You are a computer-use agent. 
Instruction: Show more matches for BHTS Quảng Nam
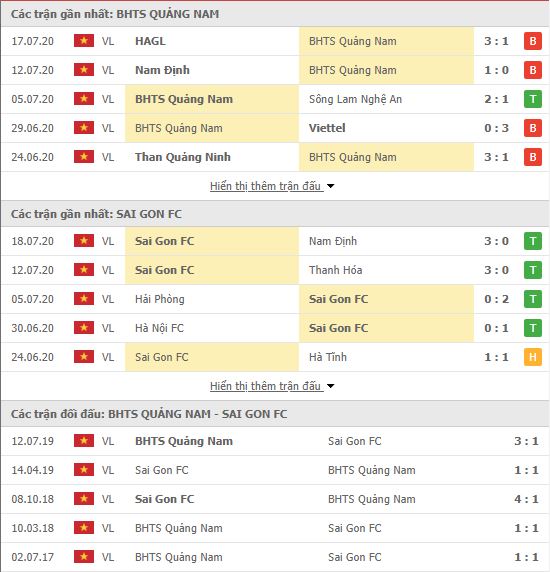coord(266,186)
